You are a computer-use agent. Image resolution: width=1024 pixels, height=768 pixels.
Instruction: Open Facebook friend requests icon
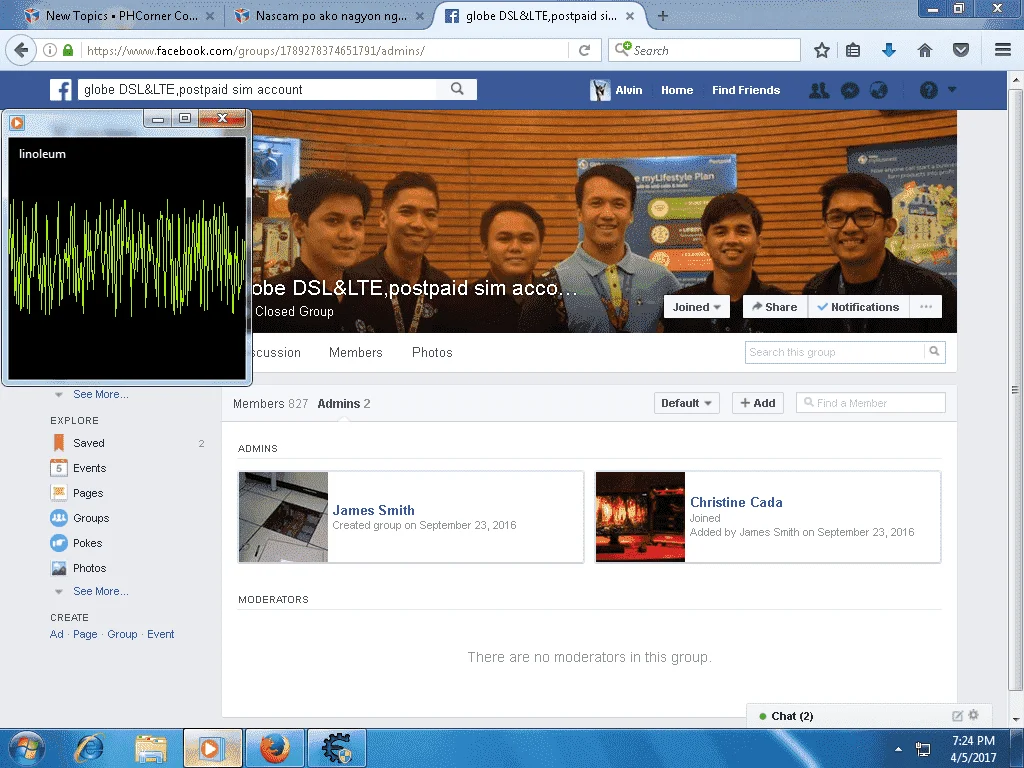coord(819,90)
